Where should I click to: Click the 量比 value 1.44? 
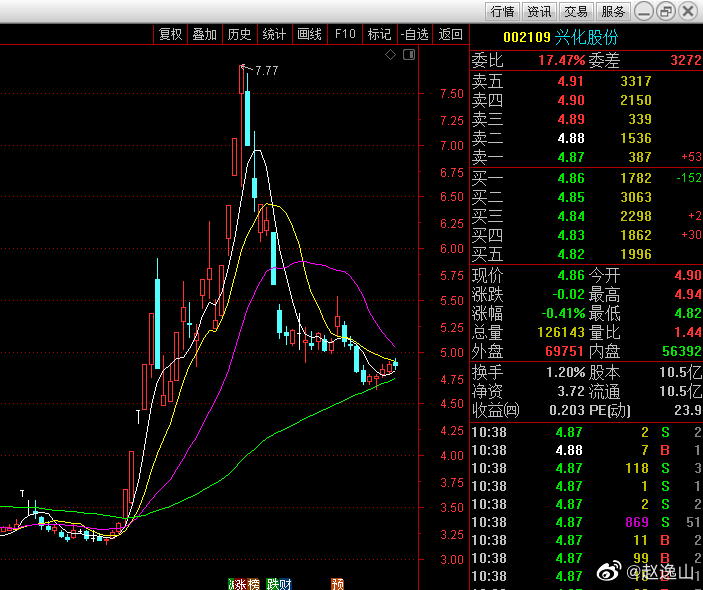[688, 332]
